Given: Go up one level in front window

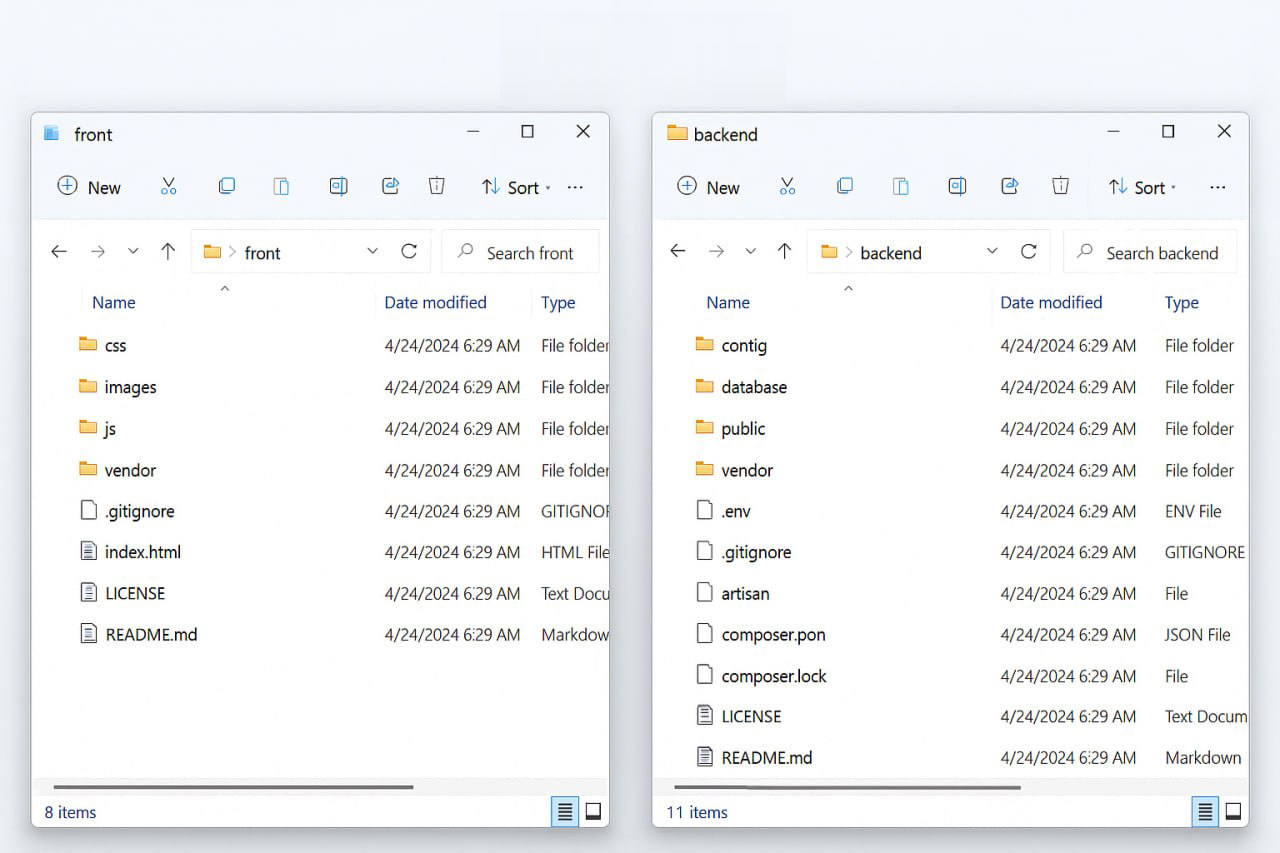Looking at the screenshot, I should pyautogui.click(x=168, y=252).
